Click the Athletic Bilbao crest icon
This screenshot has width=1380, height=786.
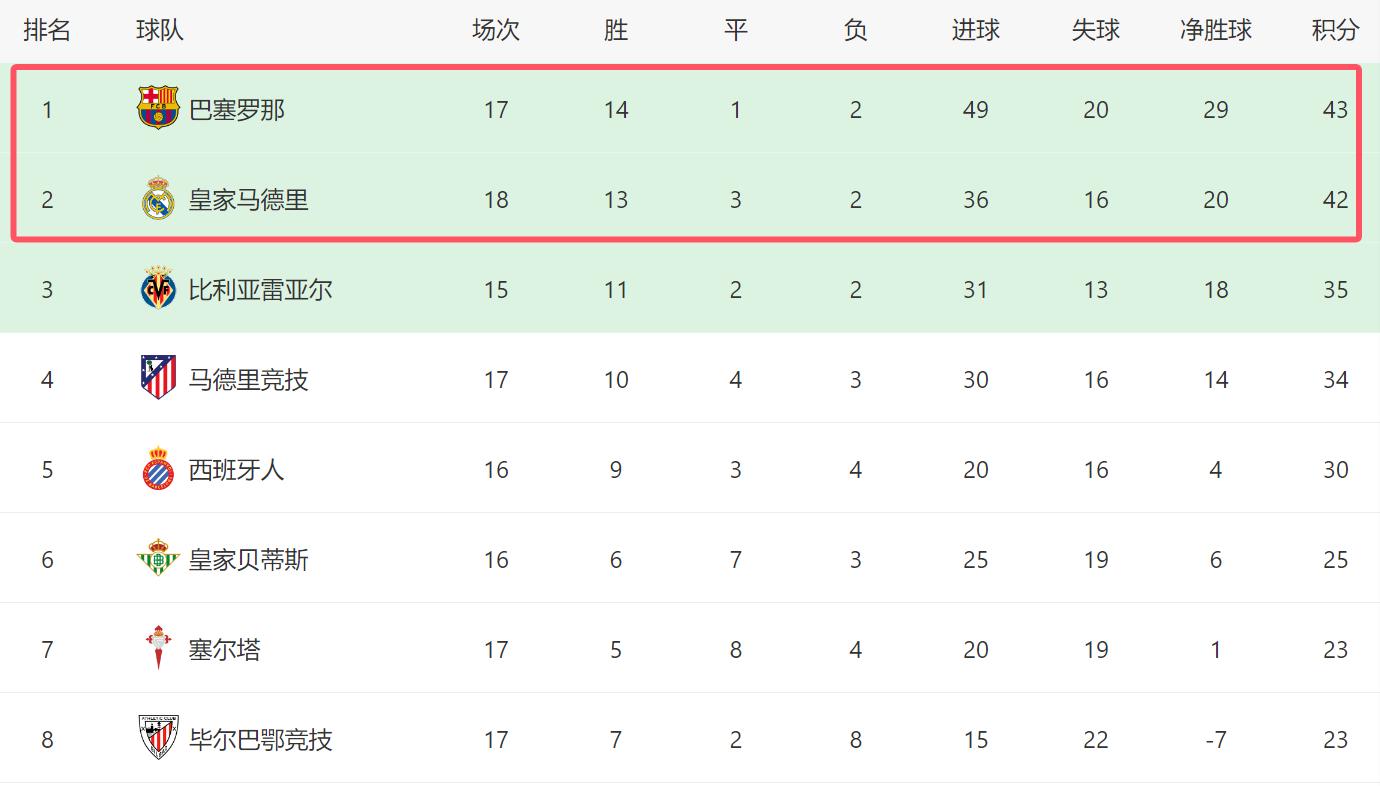[x=158, y=739]
